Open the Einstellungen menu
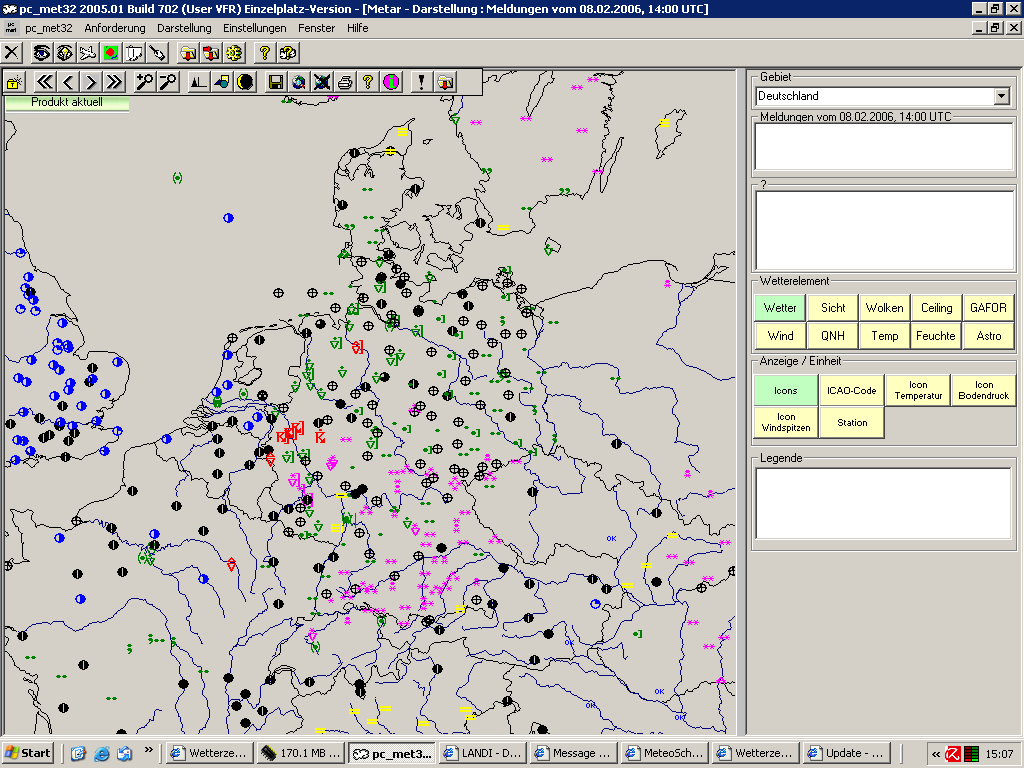 click(253, 28)
